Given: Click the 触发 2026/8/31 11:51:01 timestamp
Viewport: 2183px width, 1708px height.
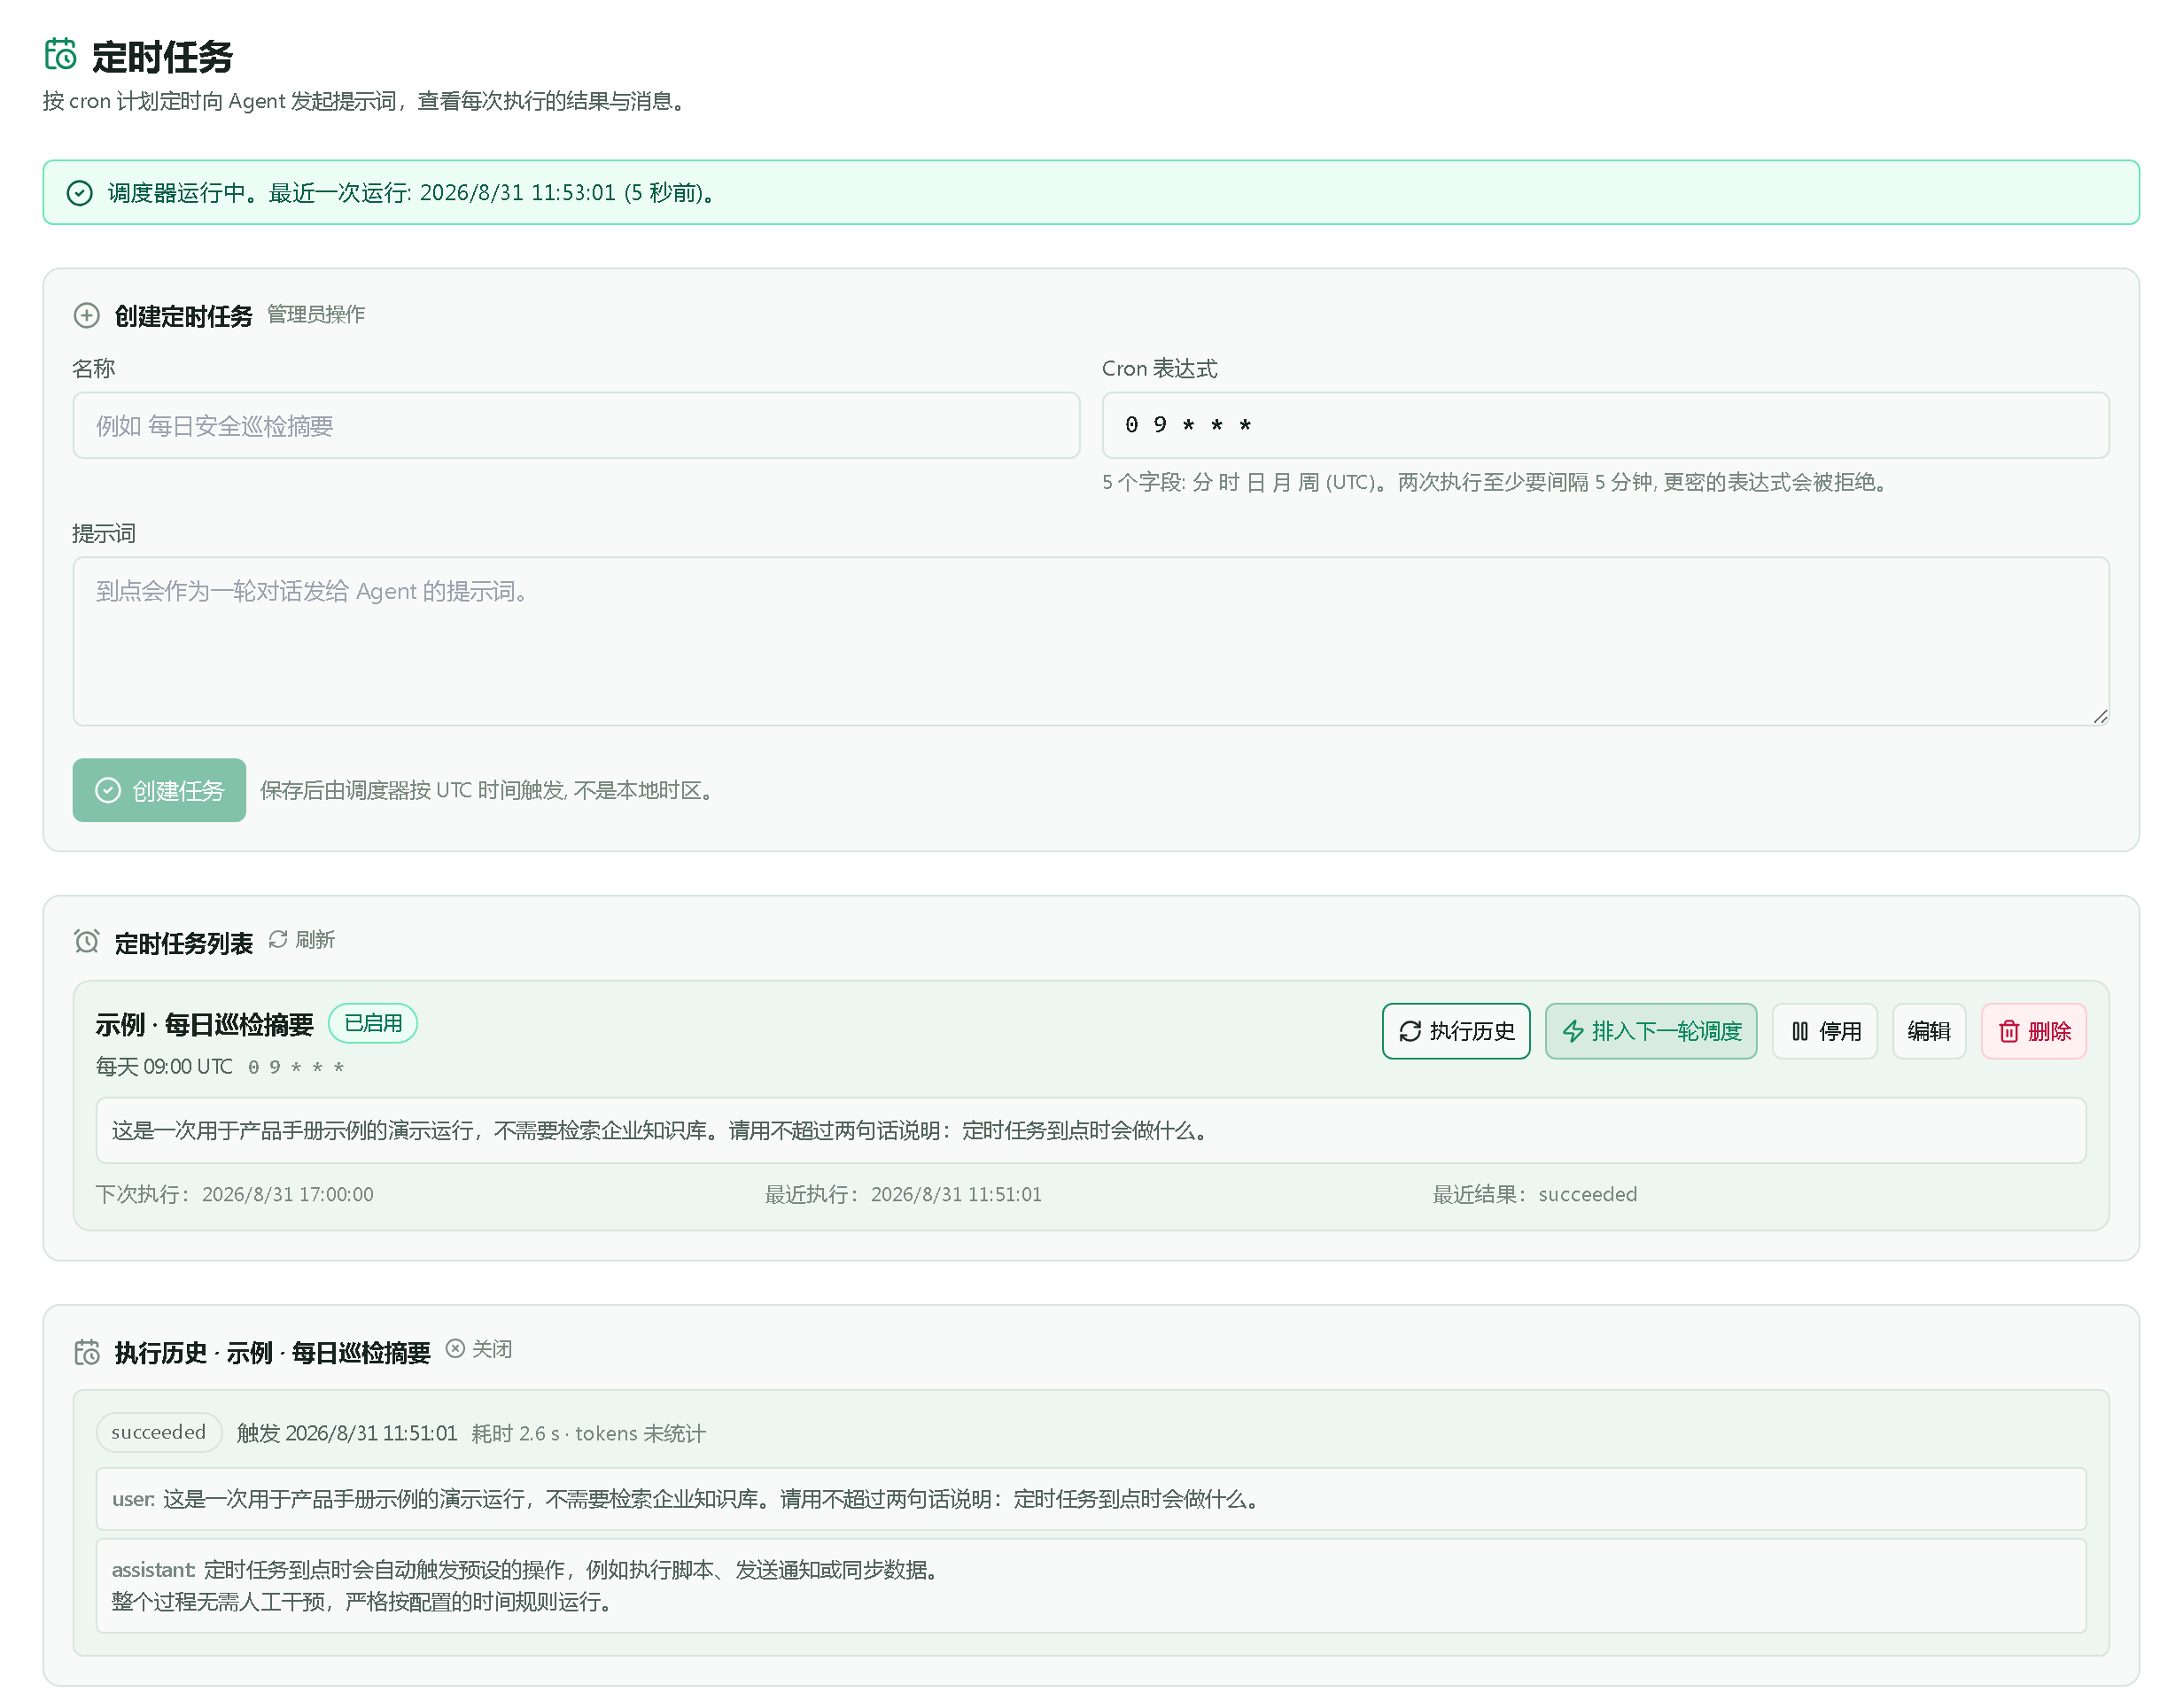Looking at the screenshot, I should 347,1433.
